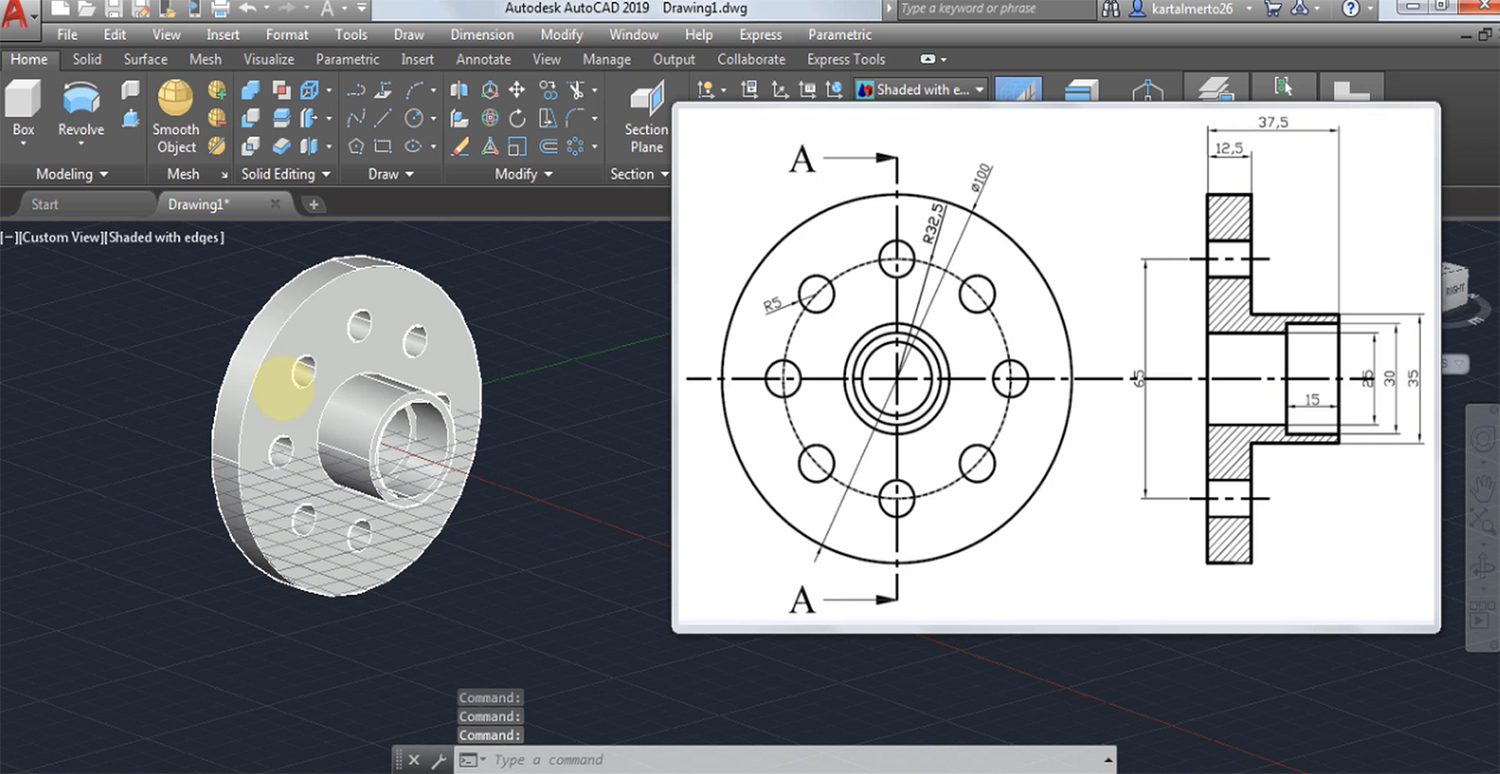This screenshot has height=774, width=1500.
Task: Click the Refine Mesh icon
Action: point(217,146)
